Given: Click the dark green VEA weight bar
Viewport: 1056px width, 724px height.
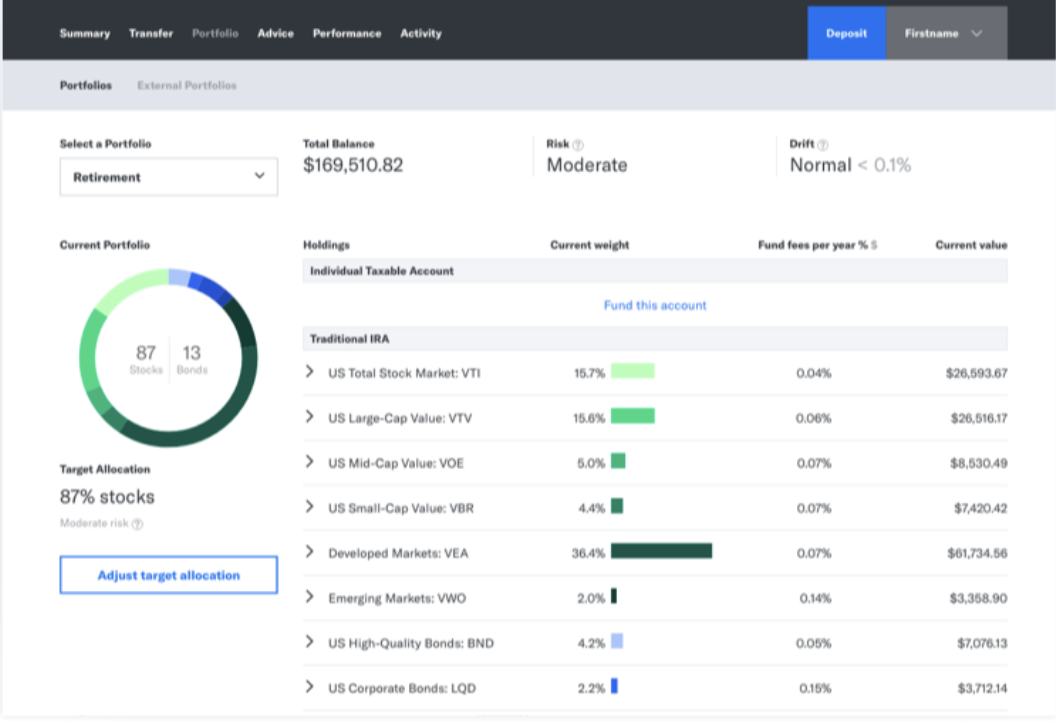Looking at the screenshot, I should pos(661,551).
